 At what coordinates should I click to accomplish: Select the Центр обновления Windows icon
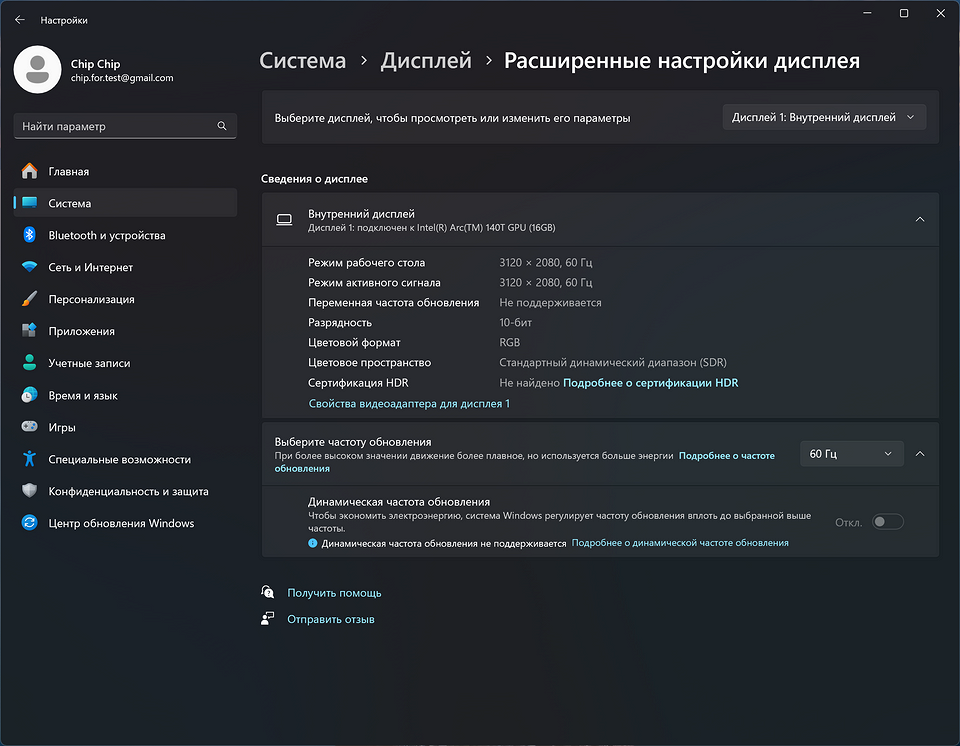[x=30, y=523]
